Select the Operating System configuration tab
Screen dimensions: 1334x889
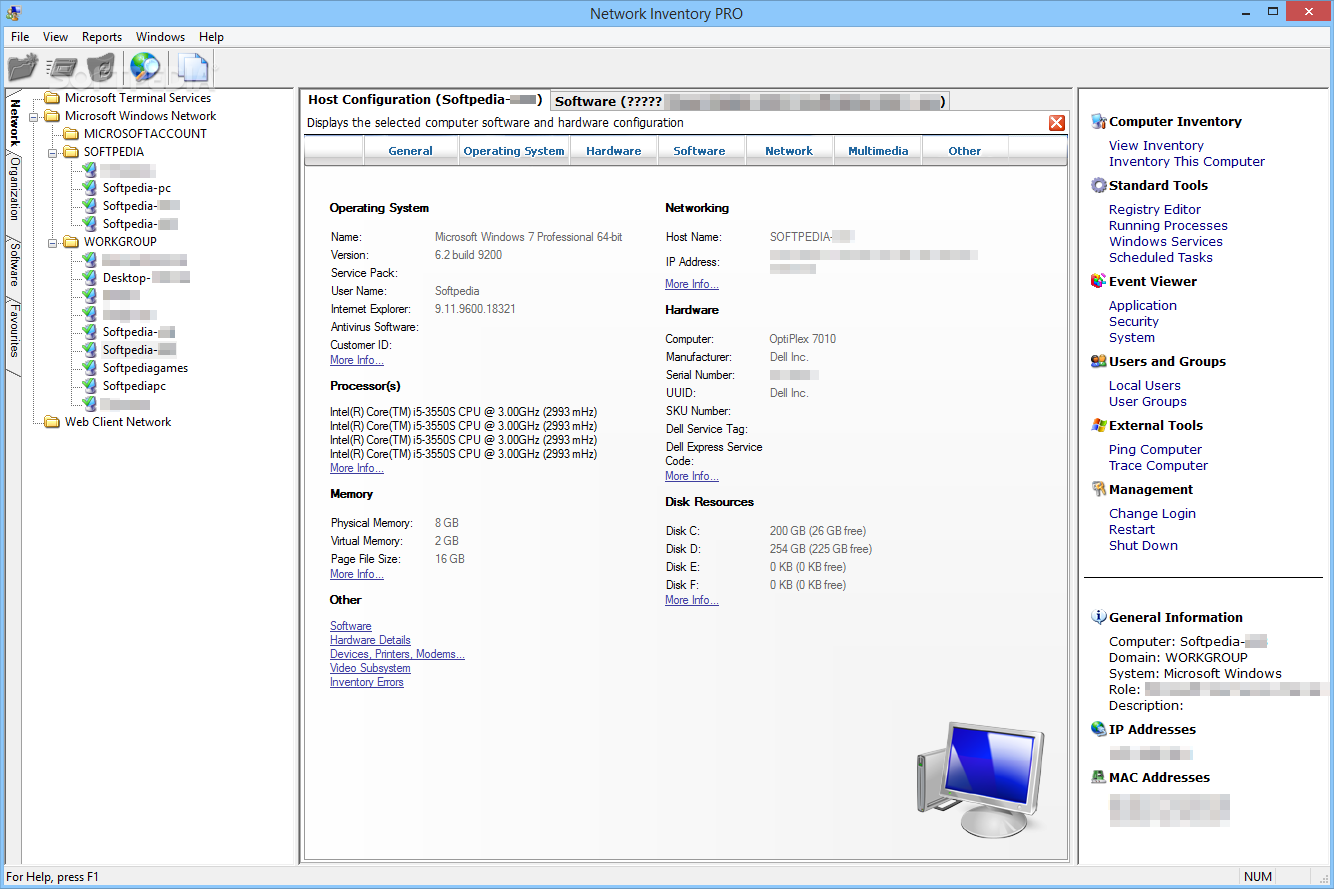pyautogui.click(x=514, y=151)
